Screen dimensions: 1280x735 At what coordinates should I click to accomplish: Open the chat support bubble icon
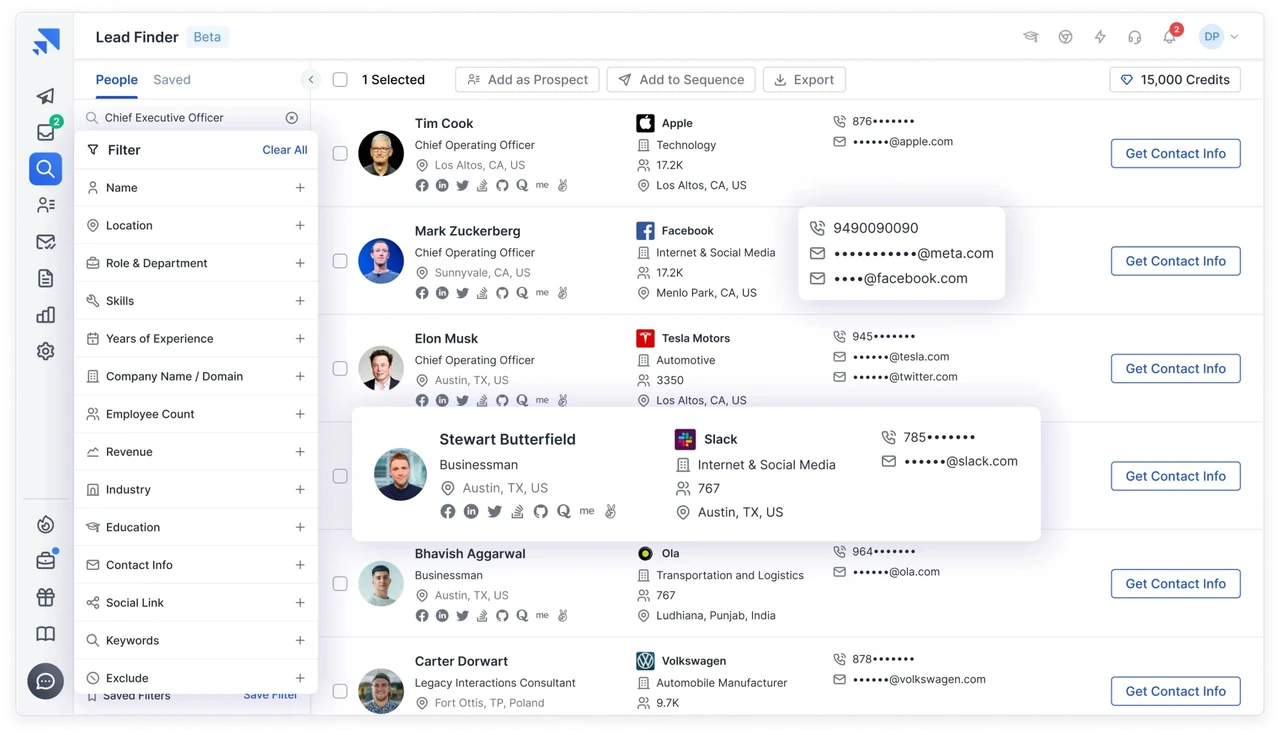point(46,681)
